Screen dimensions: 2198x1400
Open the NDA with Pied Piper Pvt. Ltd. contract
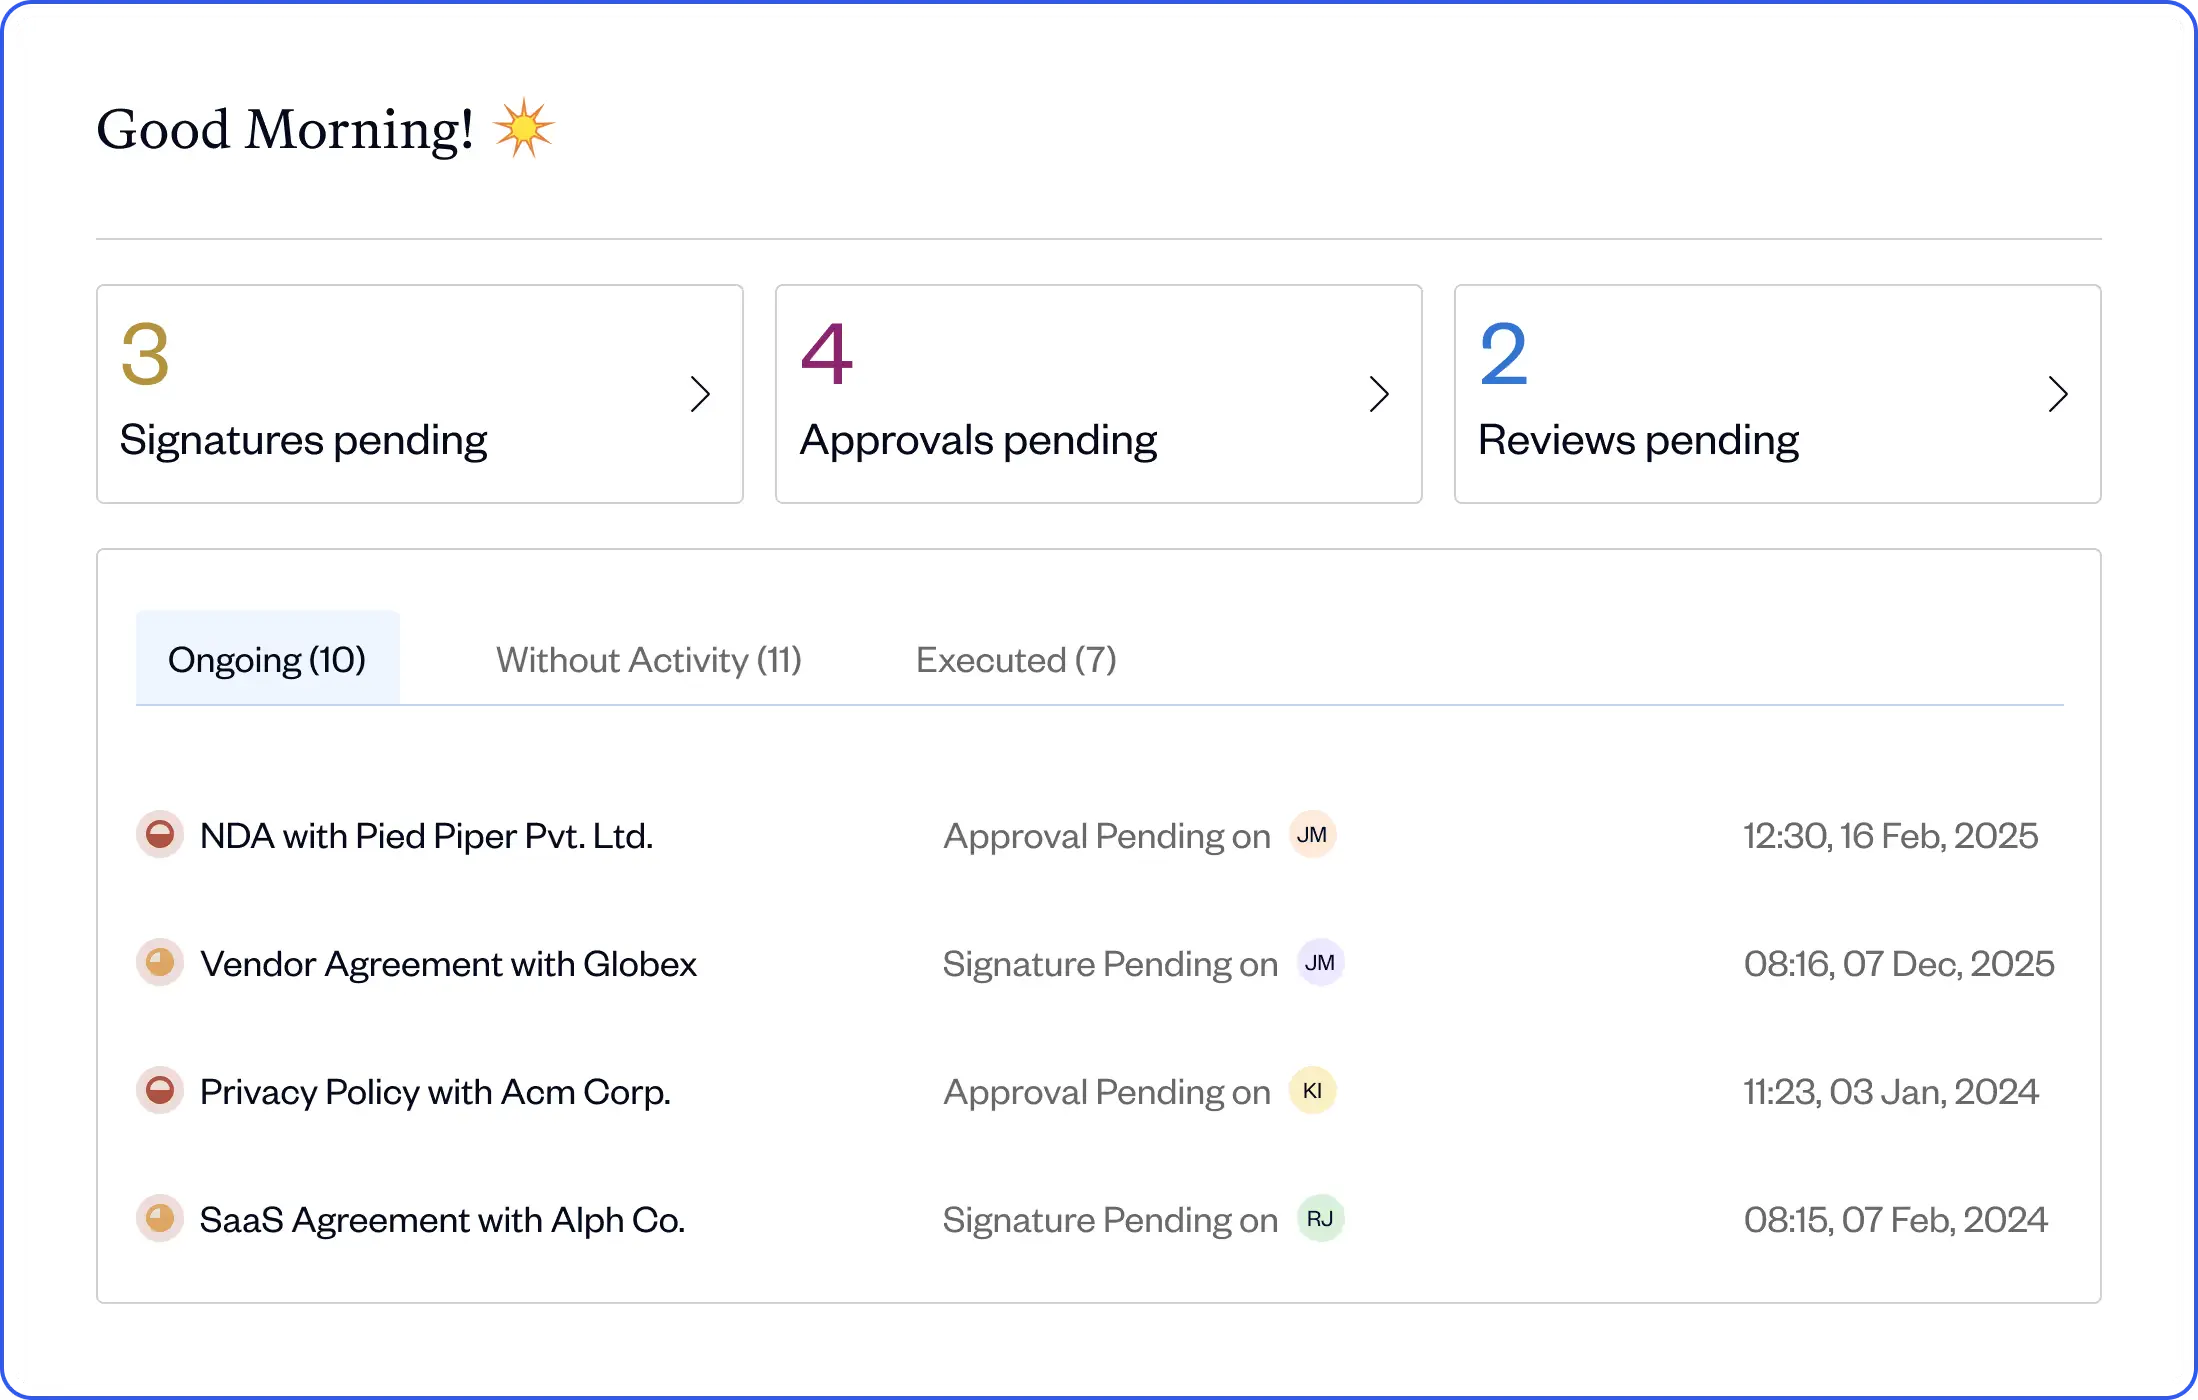pos(427,836)
